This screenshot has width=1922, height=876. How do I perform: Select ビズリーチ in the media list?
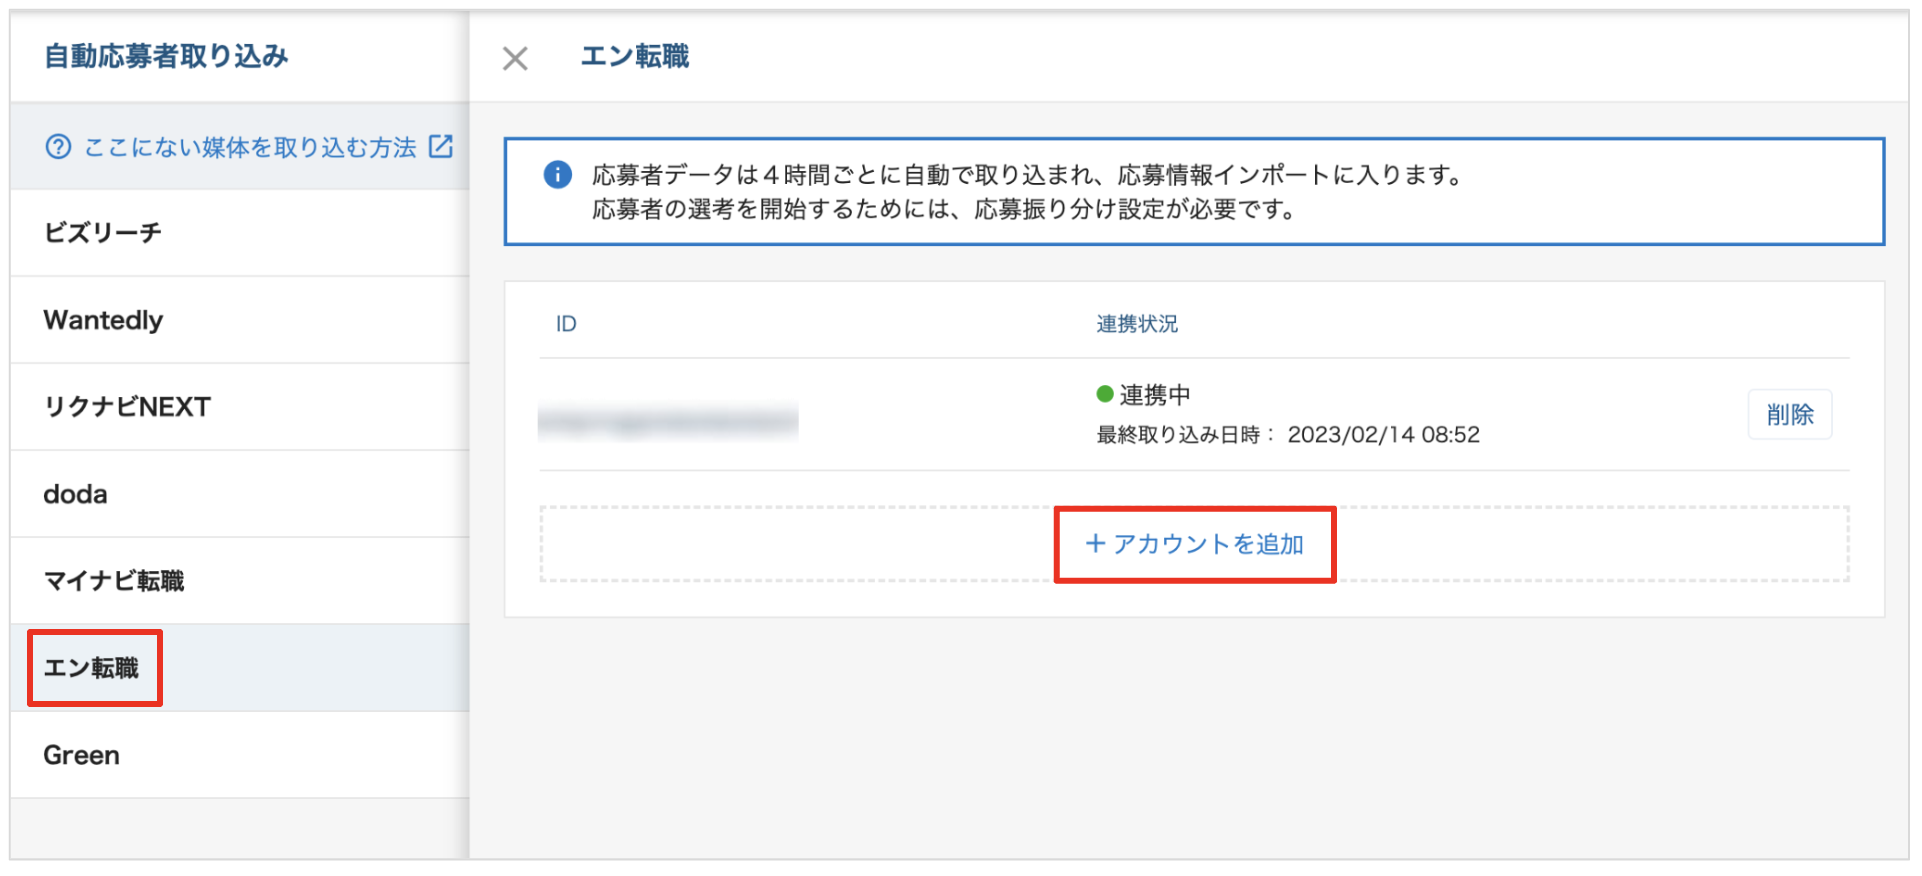(240, 233)
